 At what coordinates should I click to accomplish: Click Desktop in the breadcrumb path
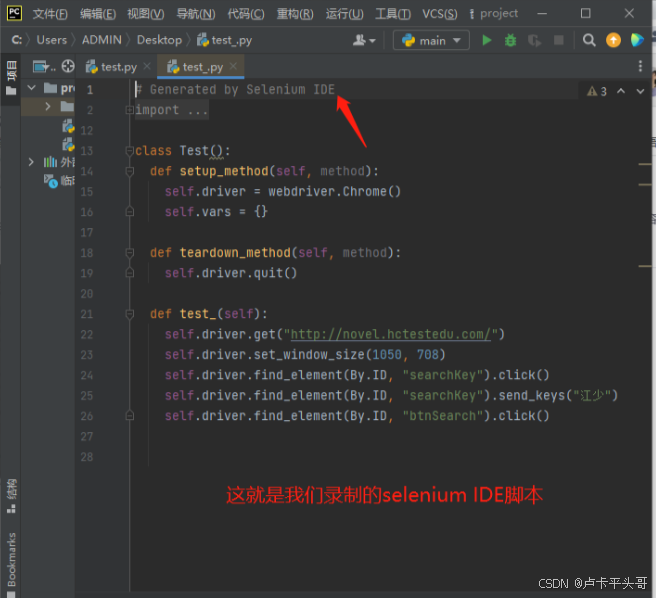(159, 40)
